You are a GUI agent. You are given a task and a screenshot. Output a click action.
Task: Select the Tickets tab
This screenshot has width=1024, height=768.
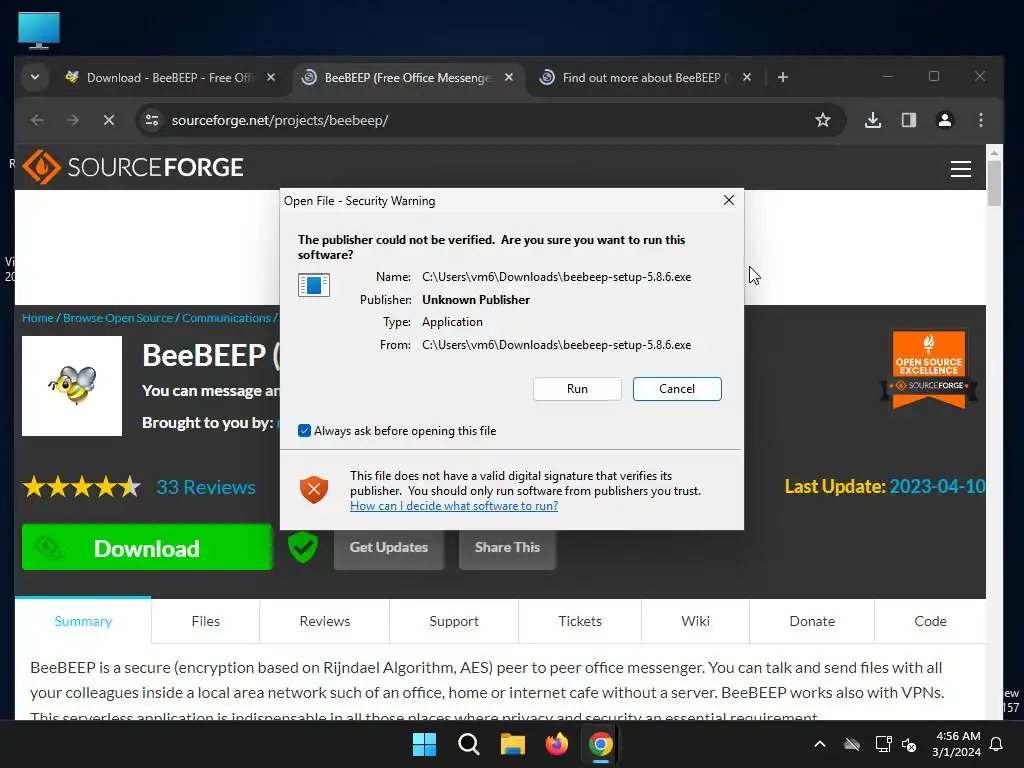[580, 621]
